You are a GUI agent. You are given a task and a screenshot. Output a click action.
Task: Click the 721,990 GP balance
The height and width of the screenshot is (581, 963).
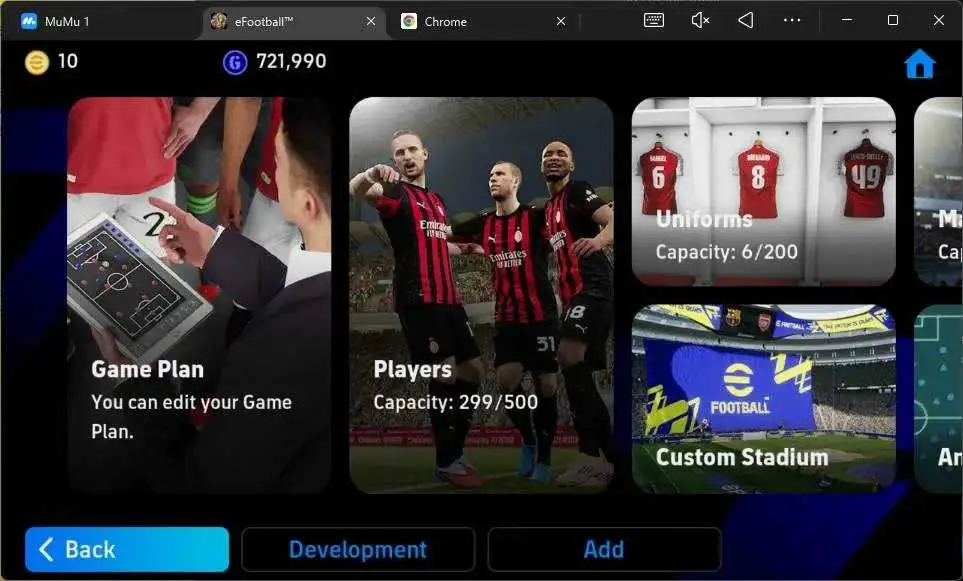point(291,61)
